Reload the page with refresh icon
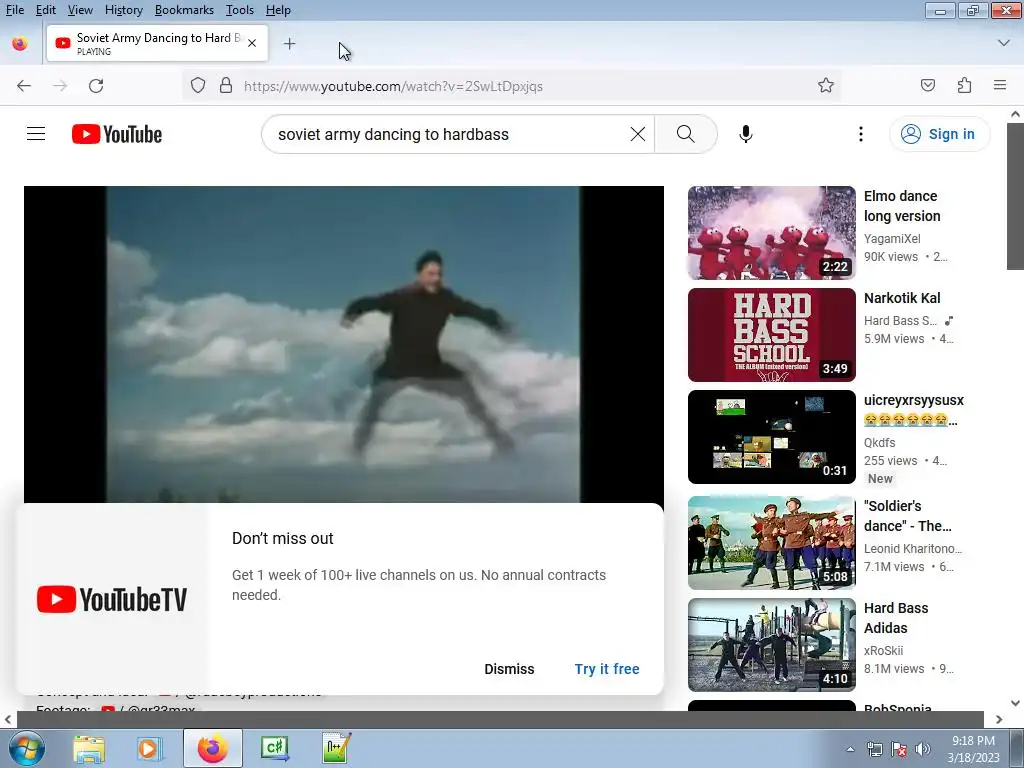1024x768 pixels. (96, 86)
